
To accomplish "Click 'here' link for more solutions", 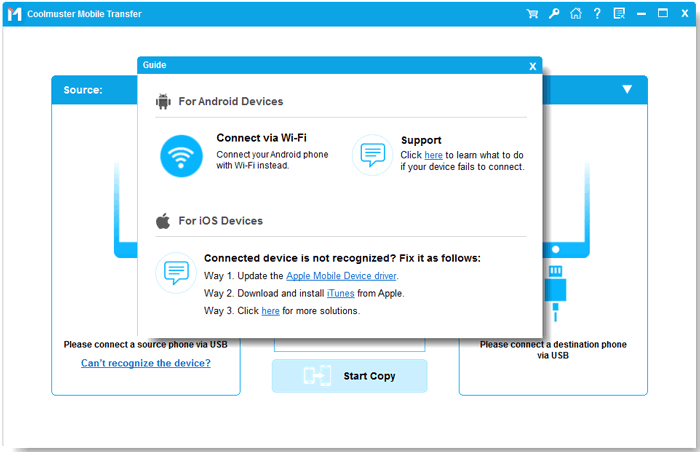I will pos(271,311).
